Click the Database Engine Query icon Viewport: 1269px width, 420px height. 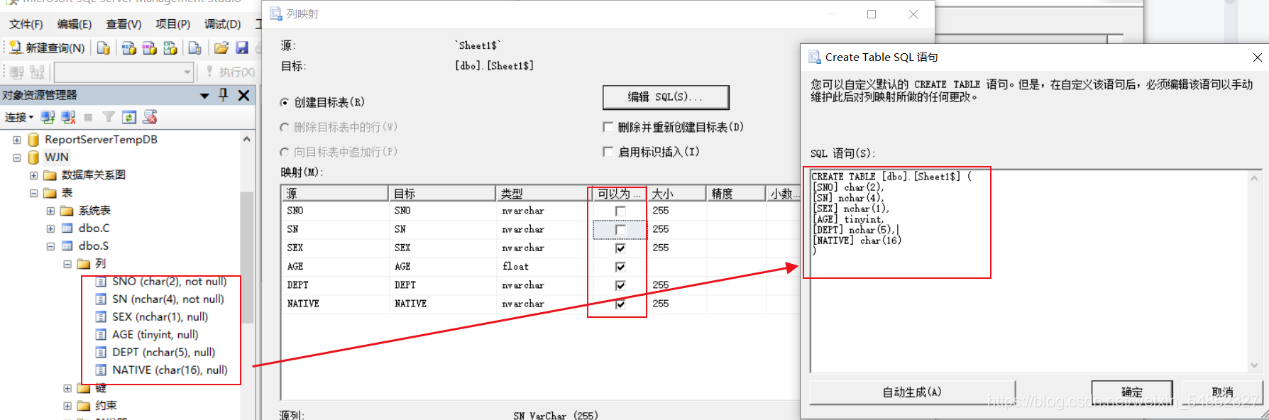pos(103,48)
